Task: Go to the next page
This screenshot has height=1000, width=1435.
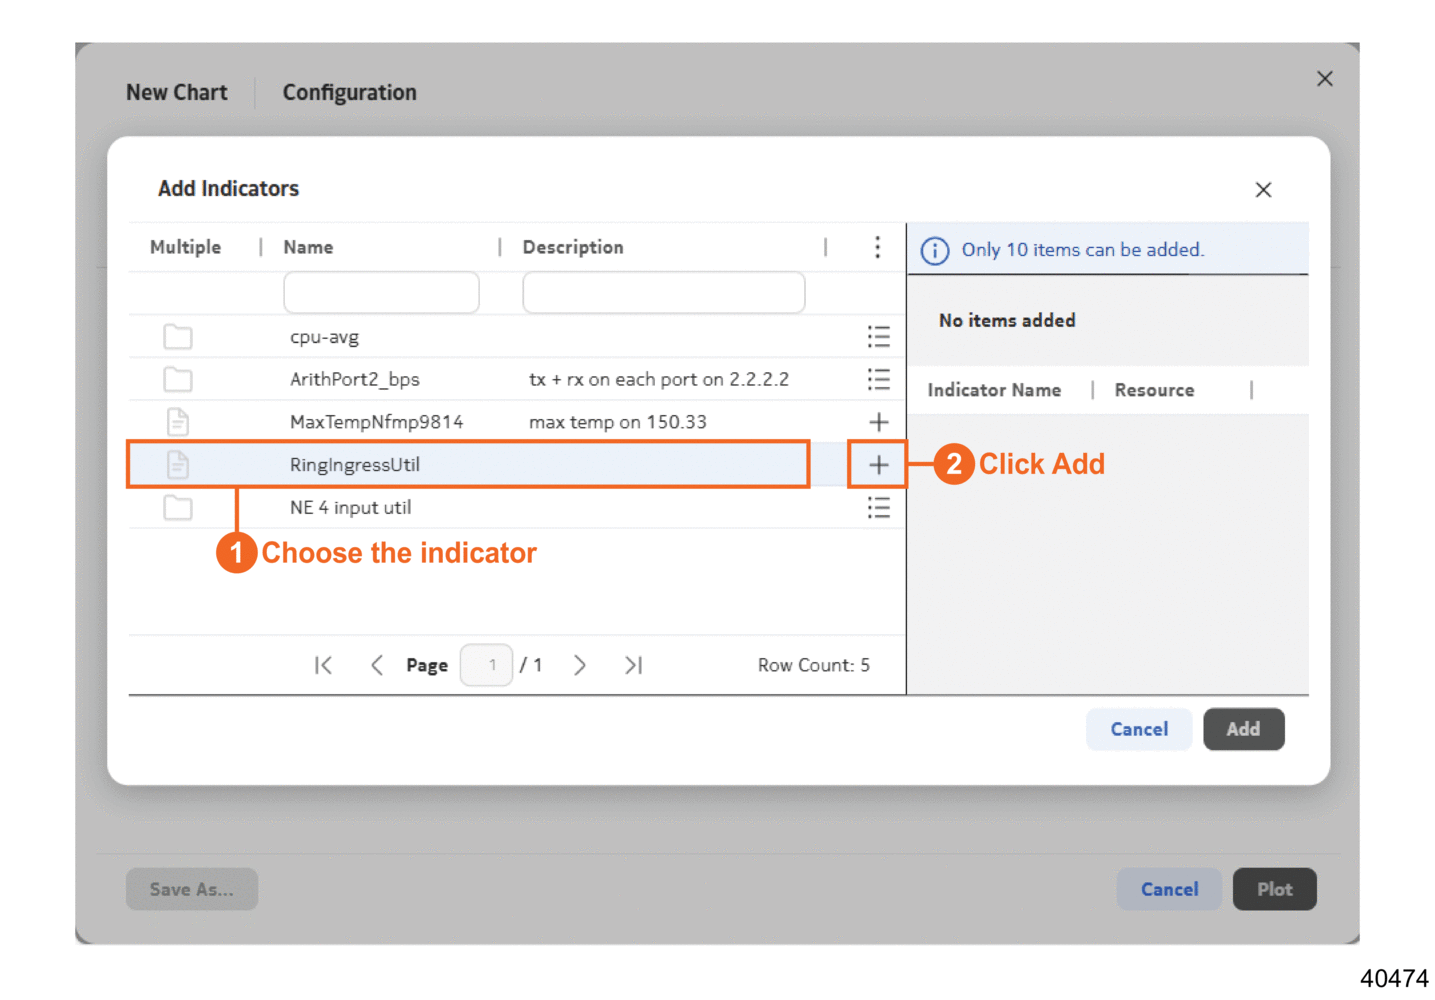Action: pyautogui.click(x=580, y=665)
